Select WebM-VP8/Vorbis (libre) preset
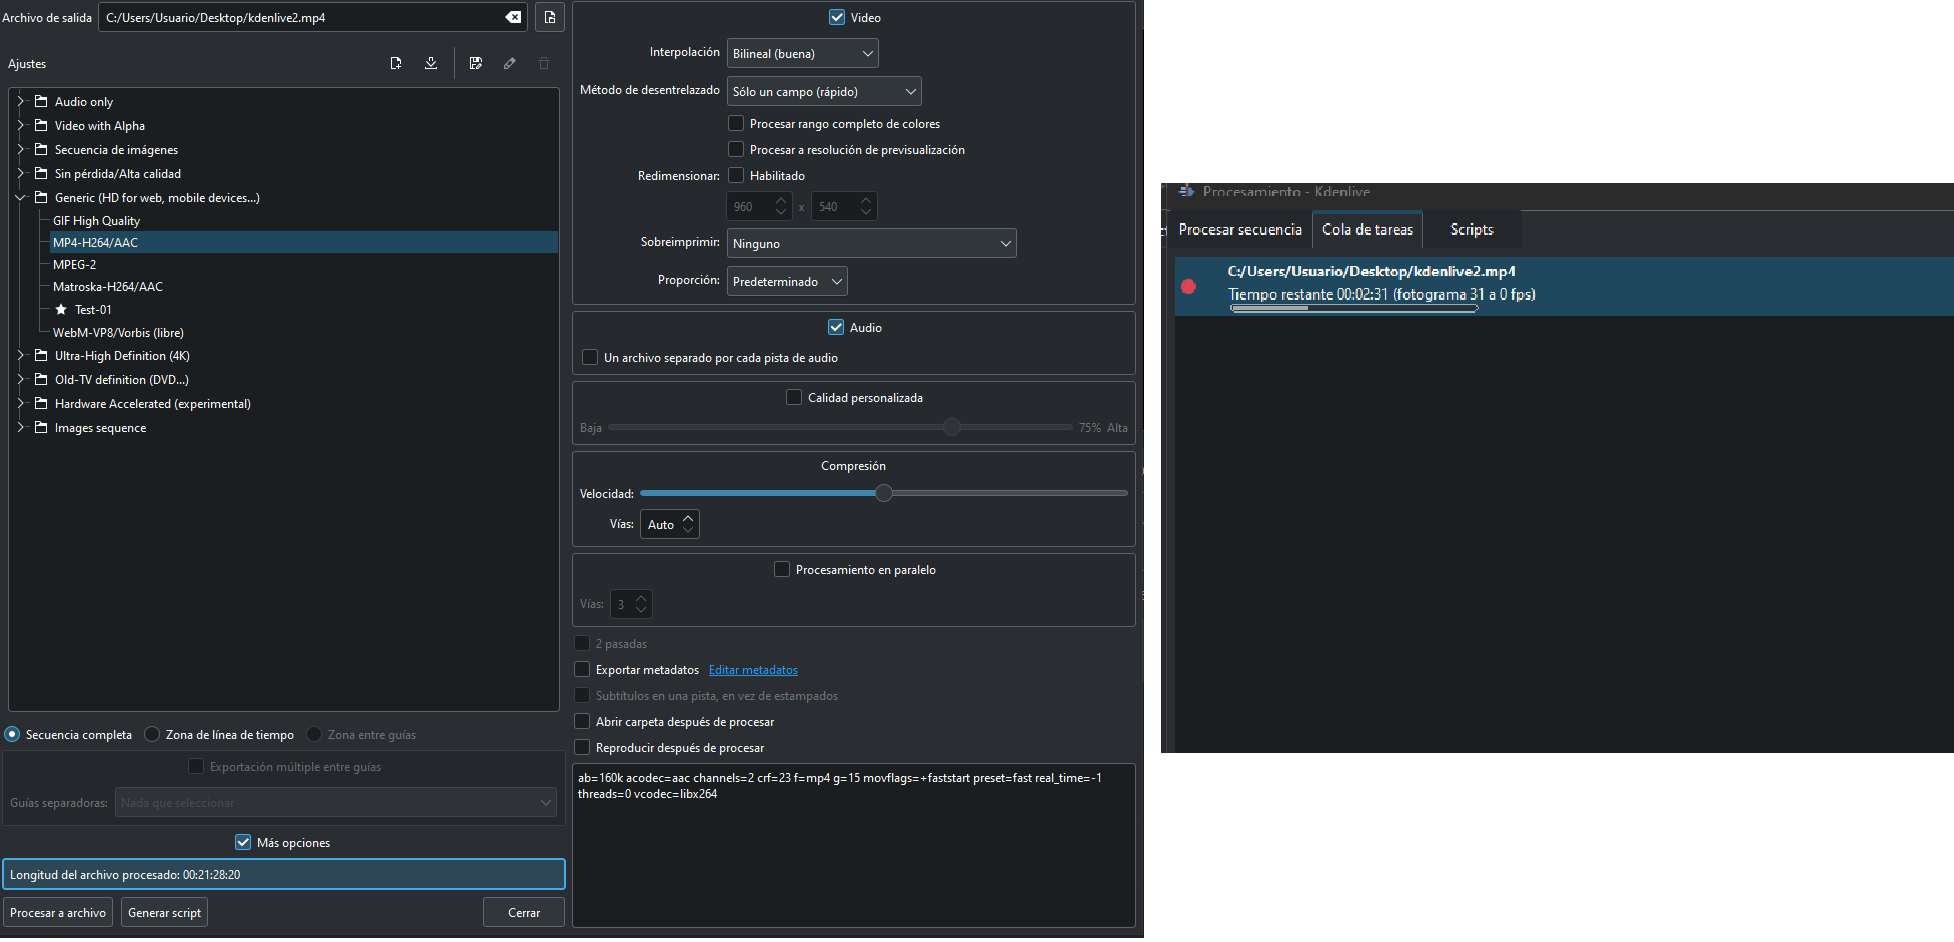Image resolution: width=1954 pixels, height=942 pixels. (118, 332)
